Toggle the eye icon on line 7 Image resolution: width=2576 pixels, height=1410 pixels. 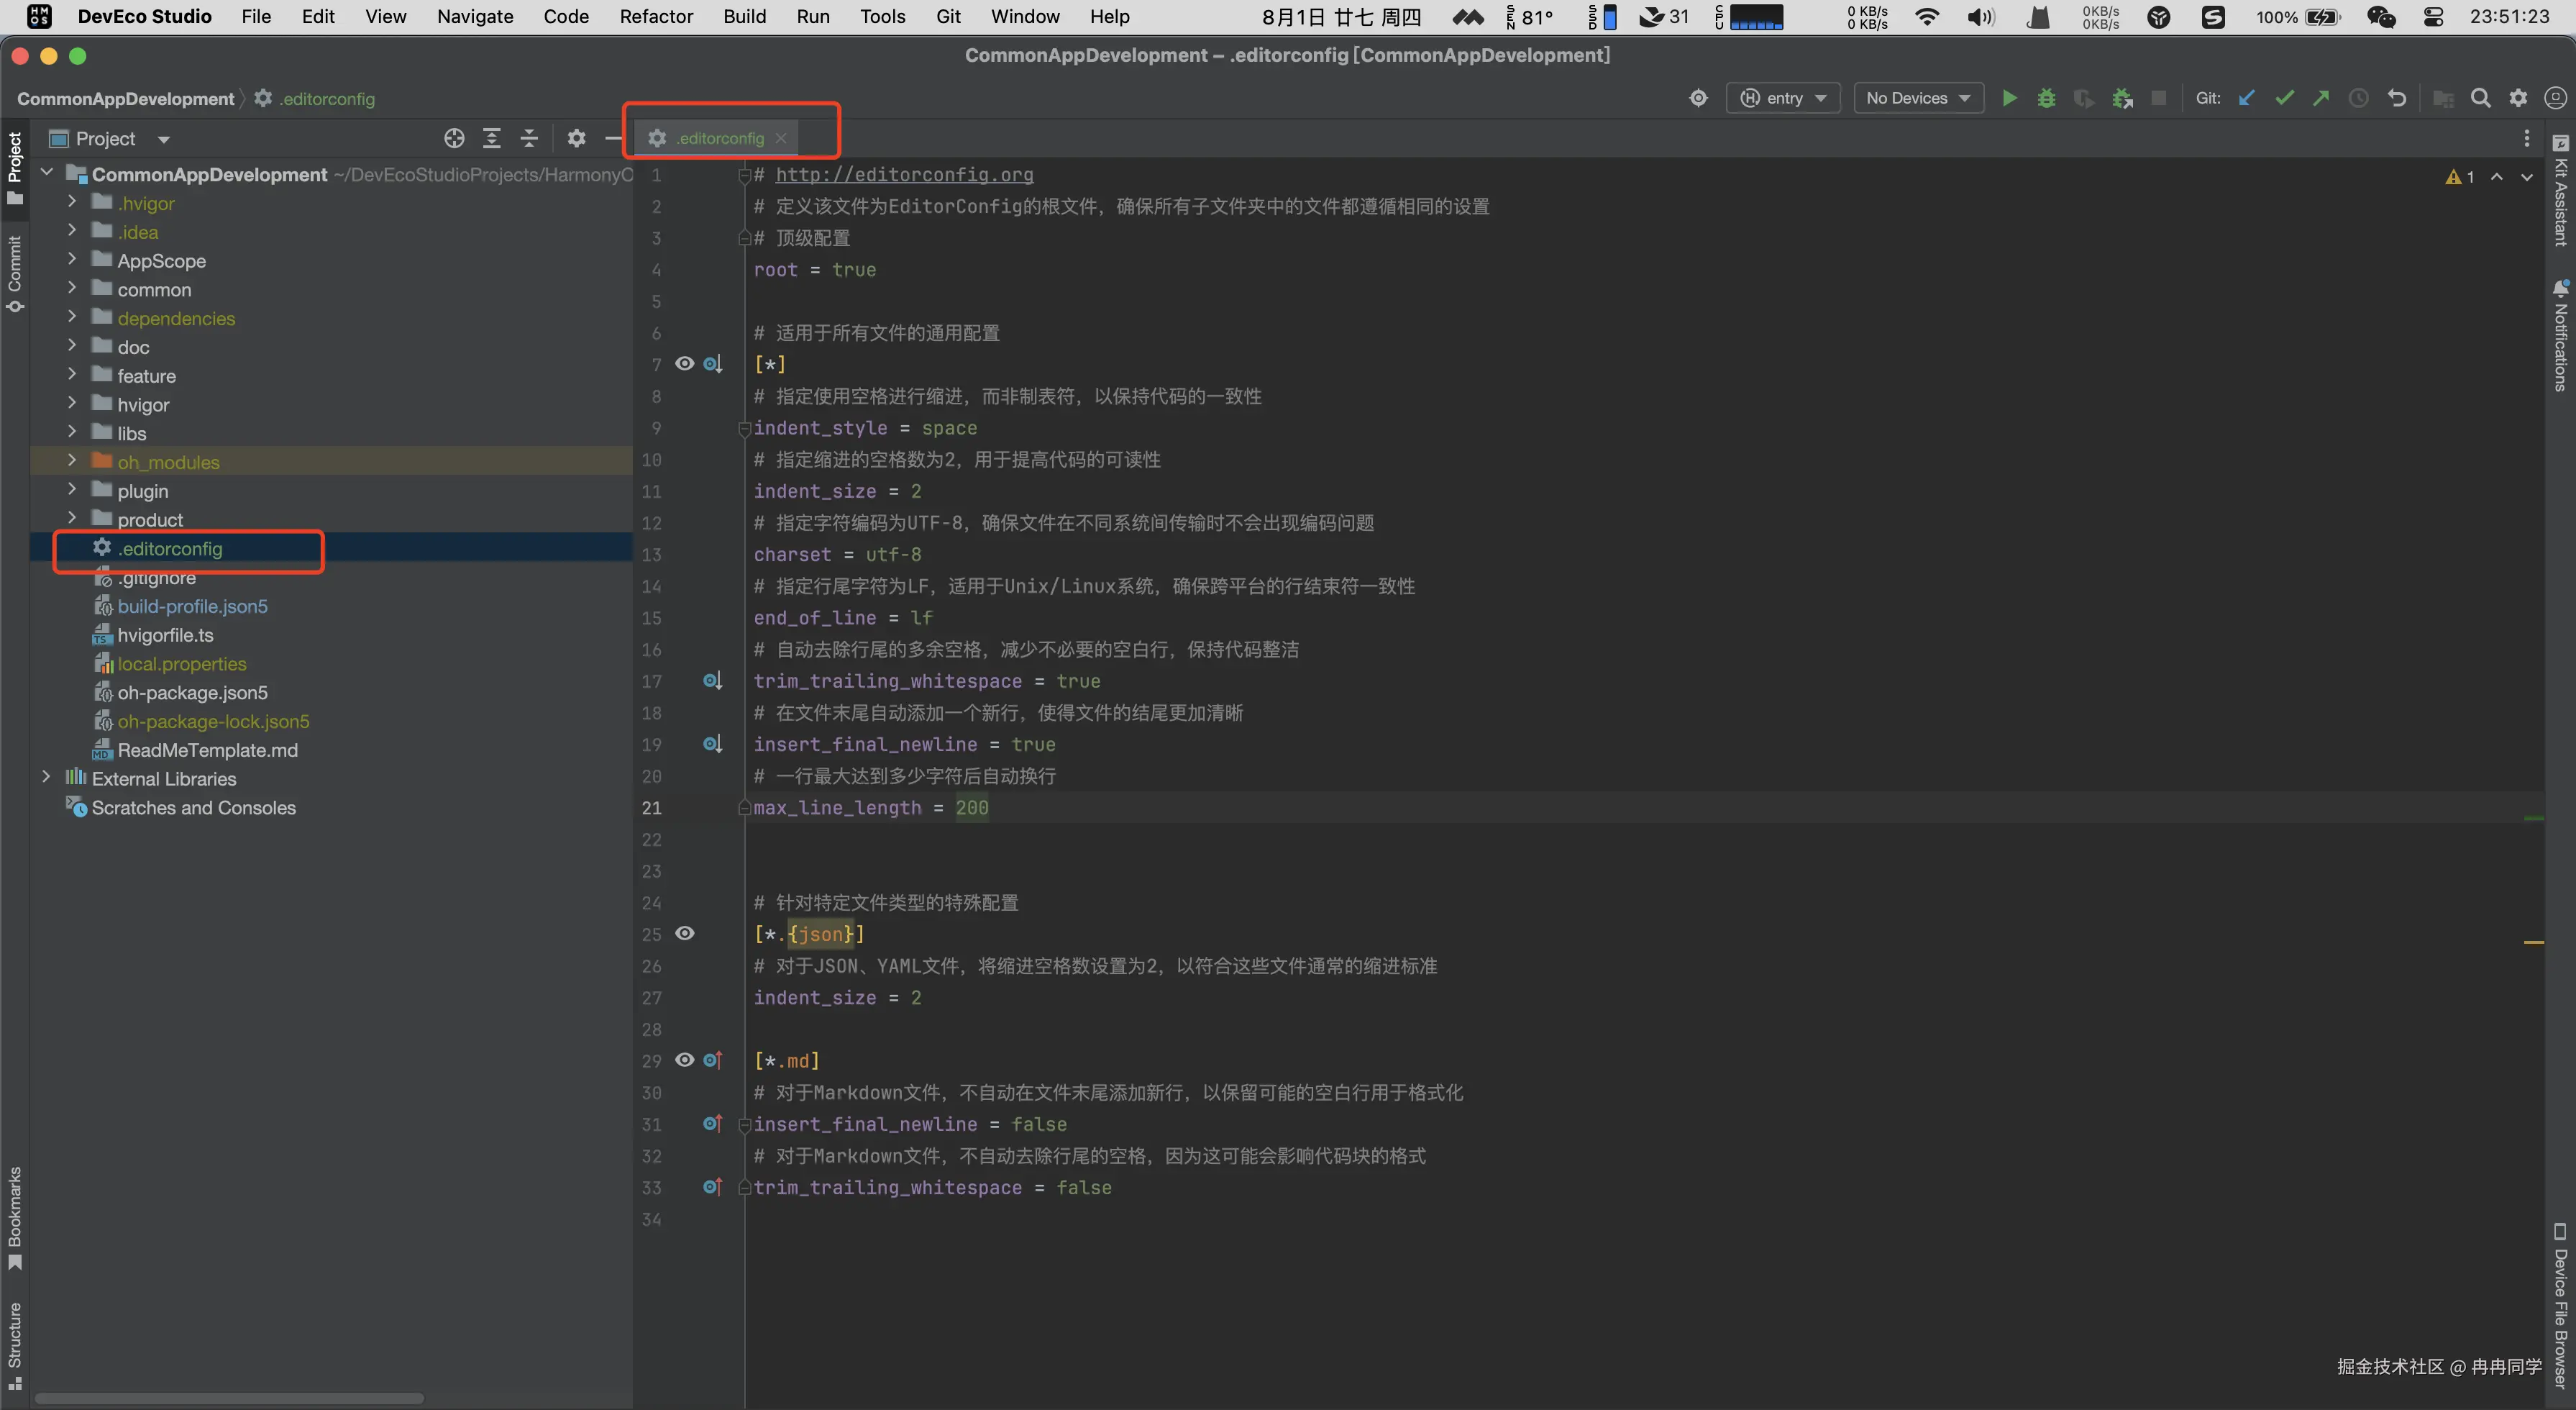(684, 364)
